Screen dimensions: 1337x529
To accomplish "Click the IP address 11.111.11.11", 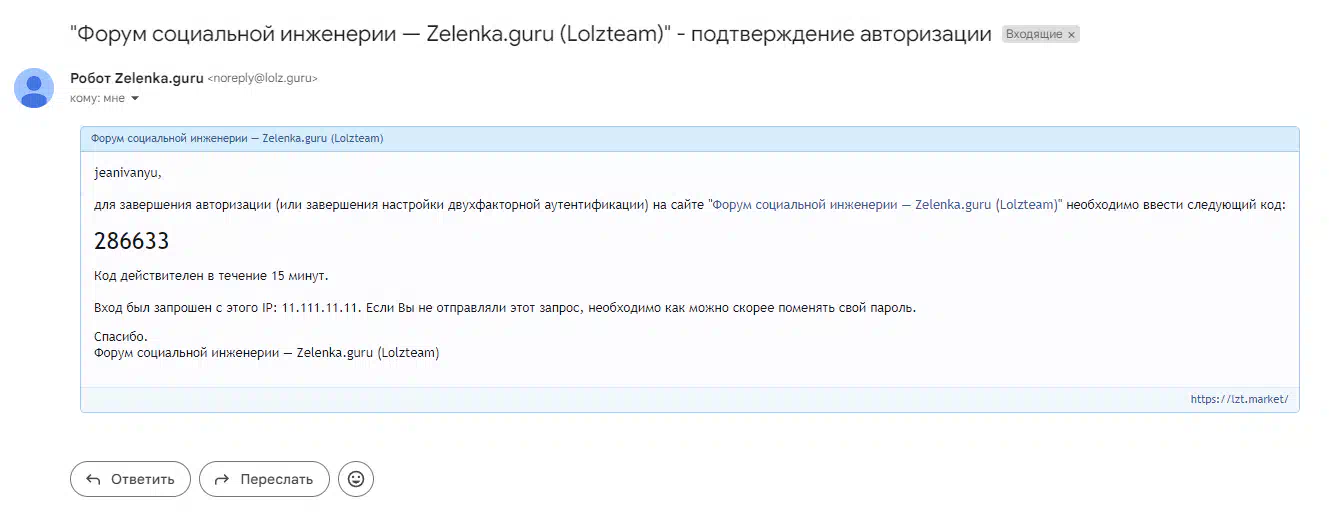I will point(319,308).
